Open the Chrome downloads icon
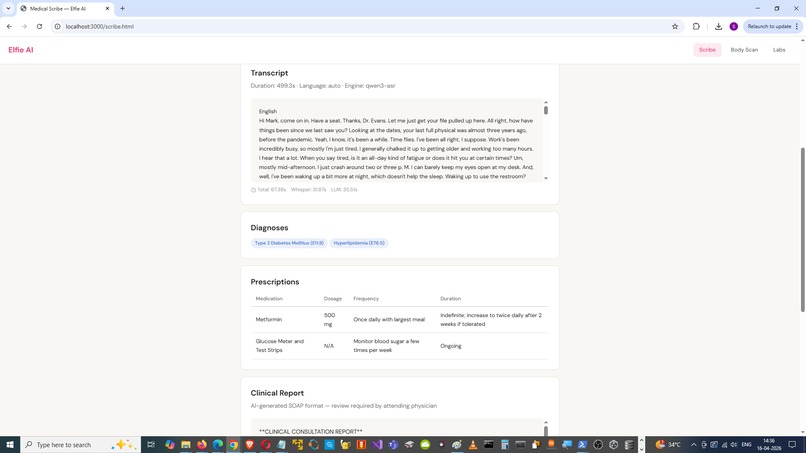806x453 pixels. point(718,26)
